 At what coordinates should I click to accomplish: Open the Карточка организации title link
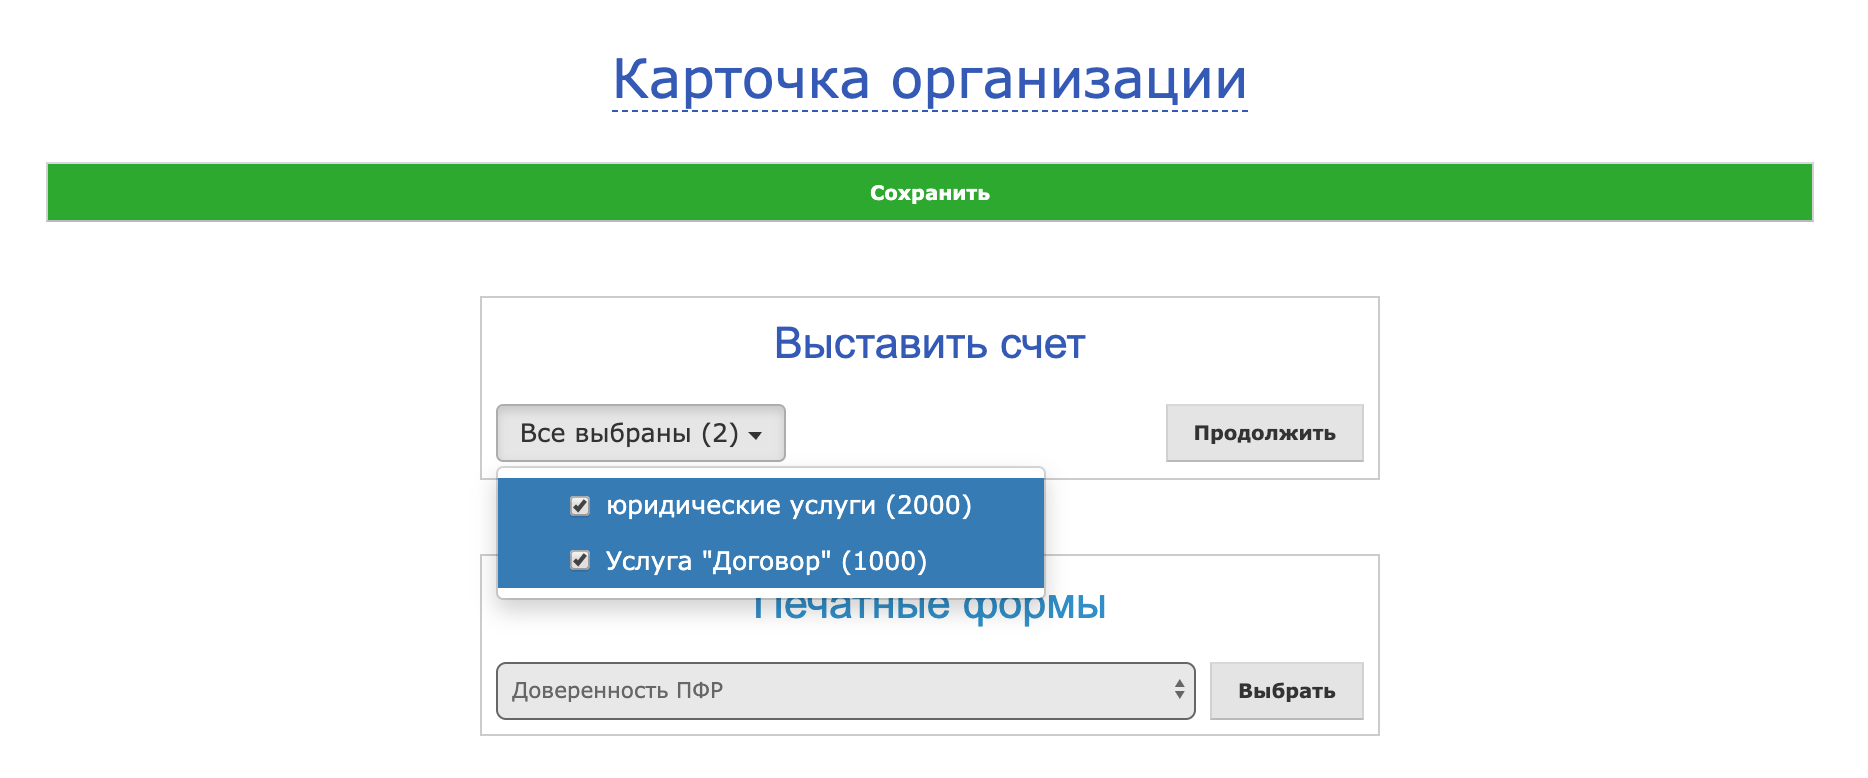coord(929,79)
